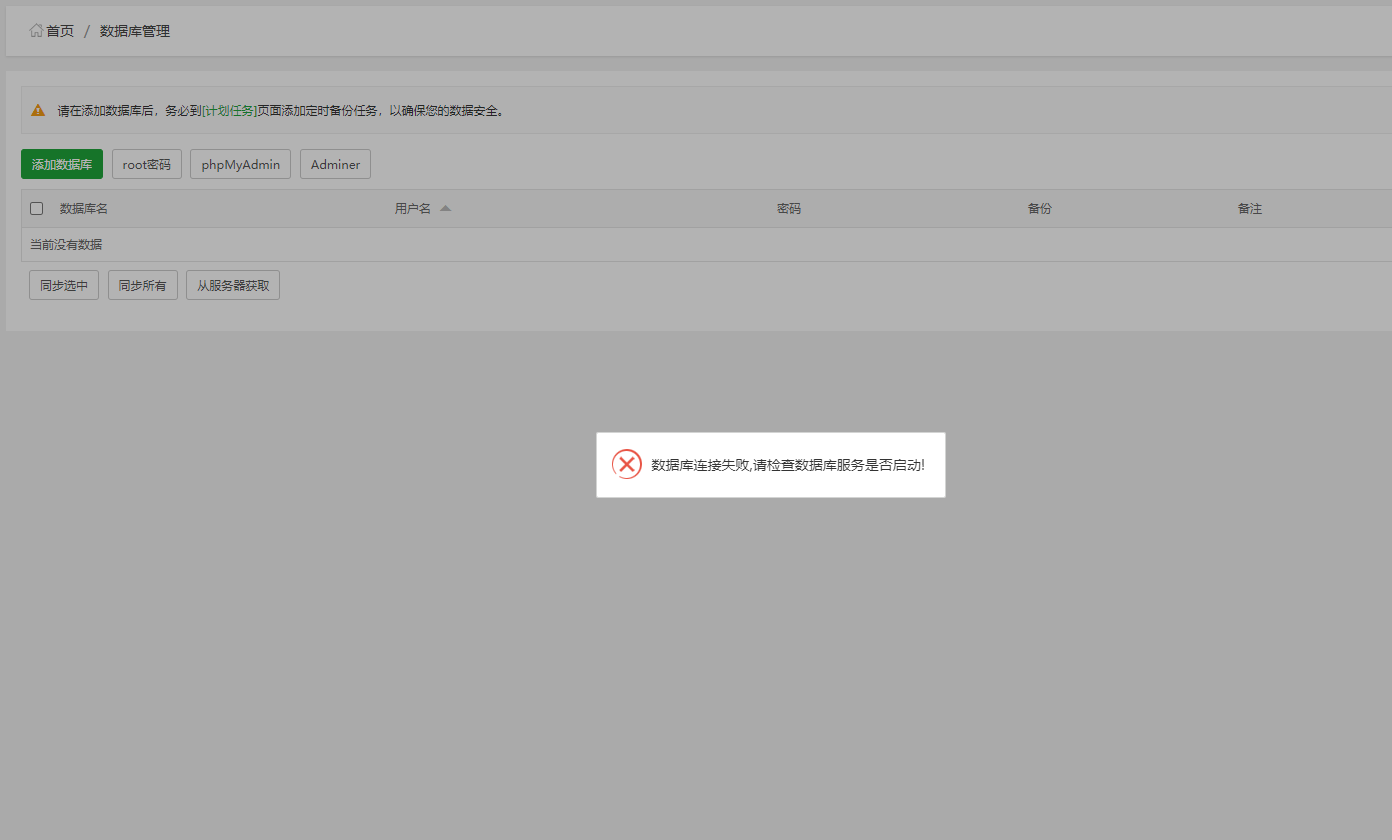
Task: Sort by 用户名 column header
Action: point(413,209)
